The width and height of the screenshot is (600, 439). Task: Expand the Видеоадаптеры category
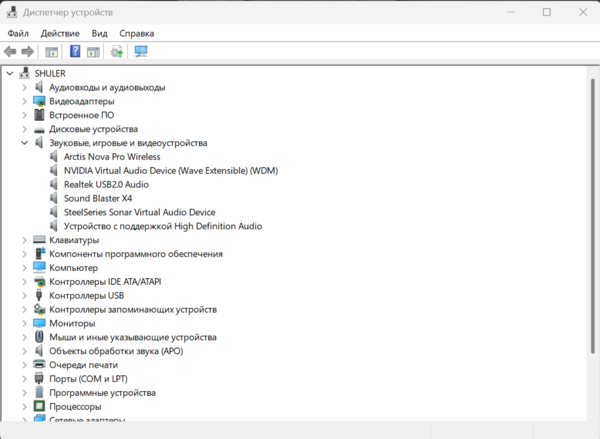click(x=24, y=101)
